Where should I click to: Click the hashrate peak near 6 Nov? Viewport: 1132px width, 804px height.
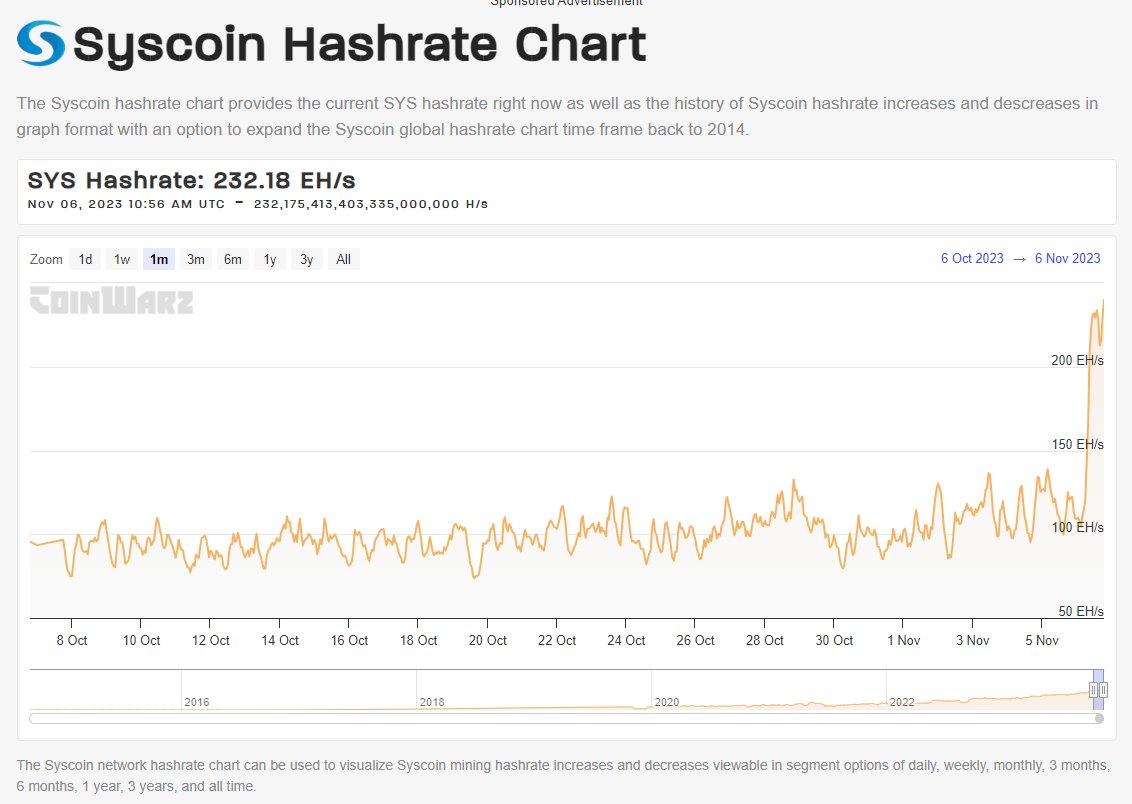[1103, 300]
